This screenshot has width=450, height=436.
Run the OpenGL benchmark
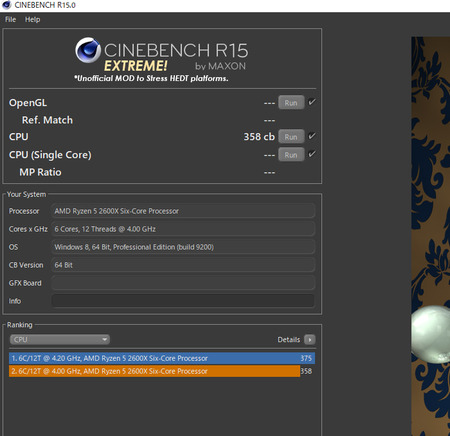tap(291, 103)
